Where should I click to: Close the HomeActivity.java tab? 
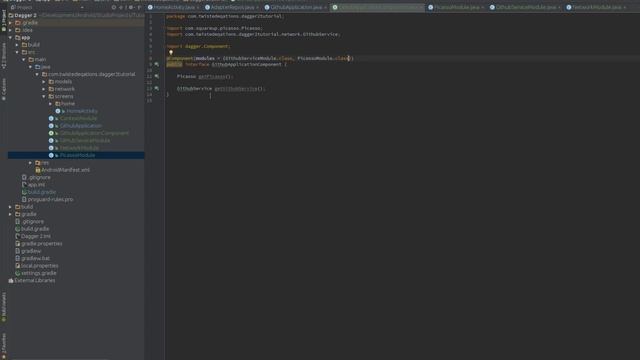198,8
